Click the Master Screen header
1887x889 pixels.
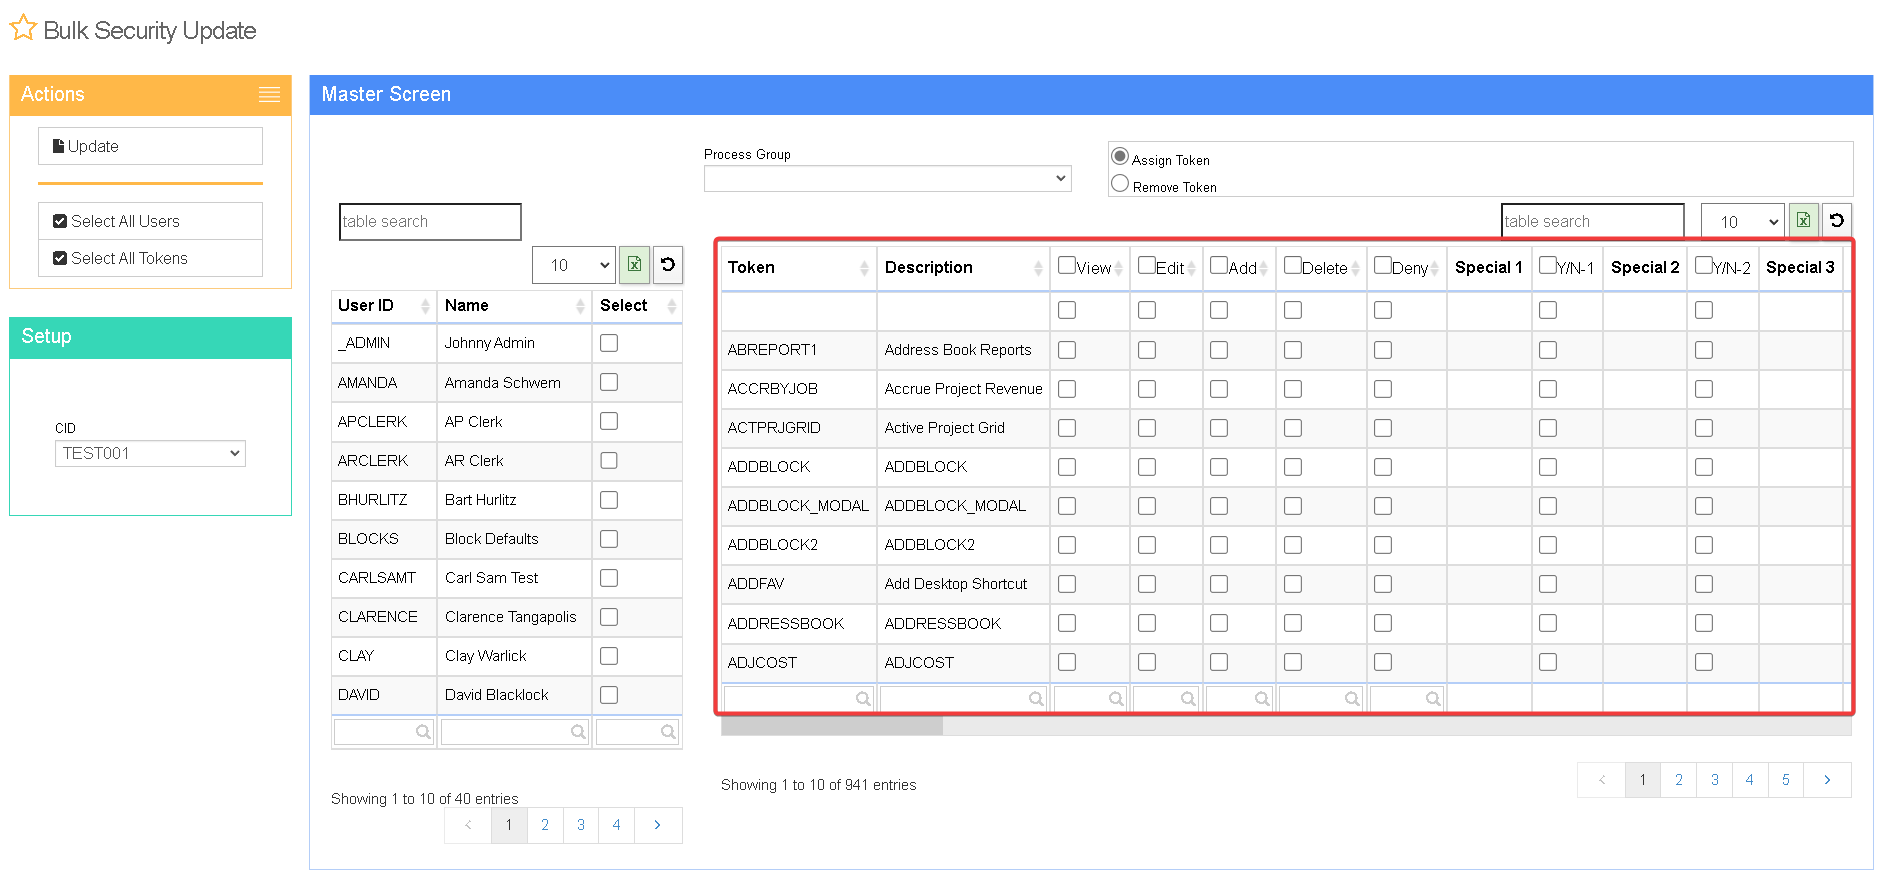(x=1091, y=95)
